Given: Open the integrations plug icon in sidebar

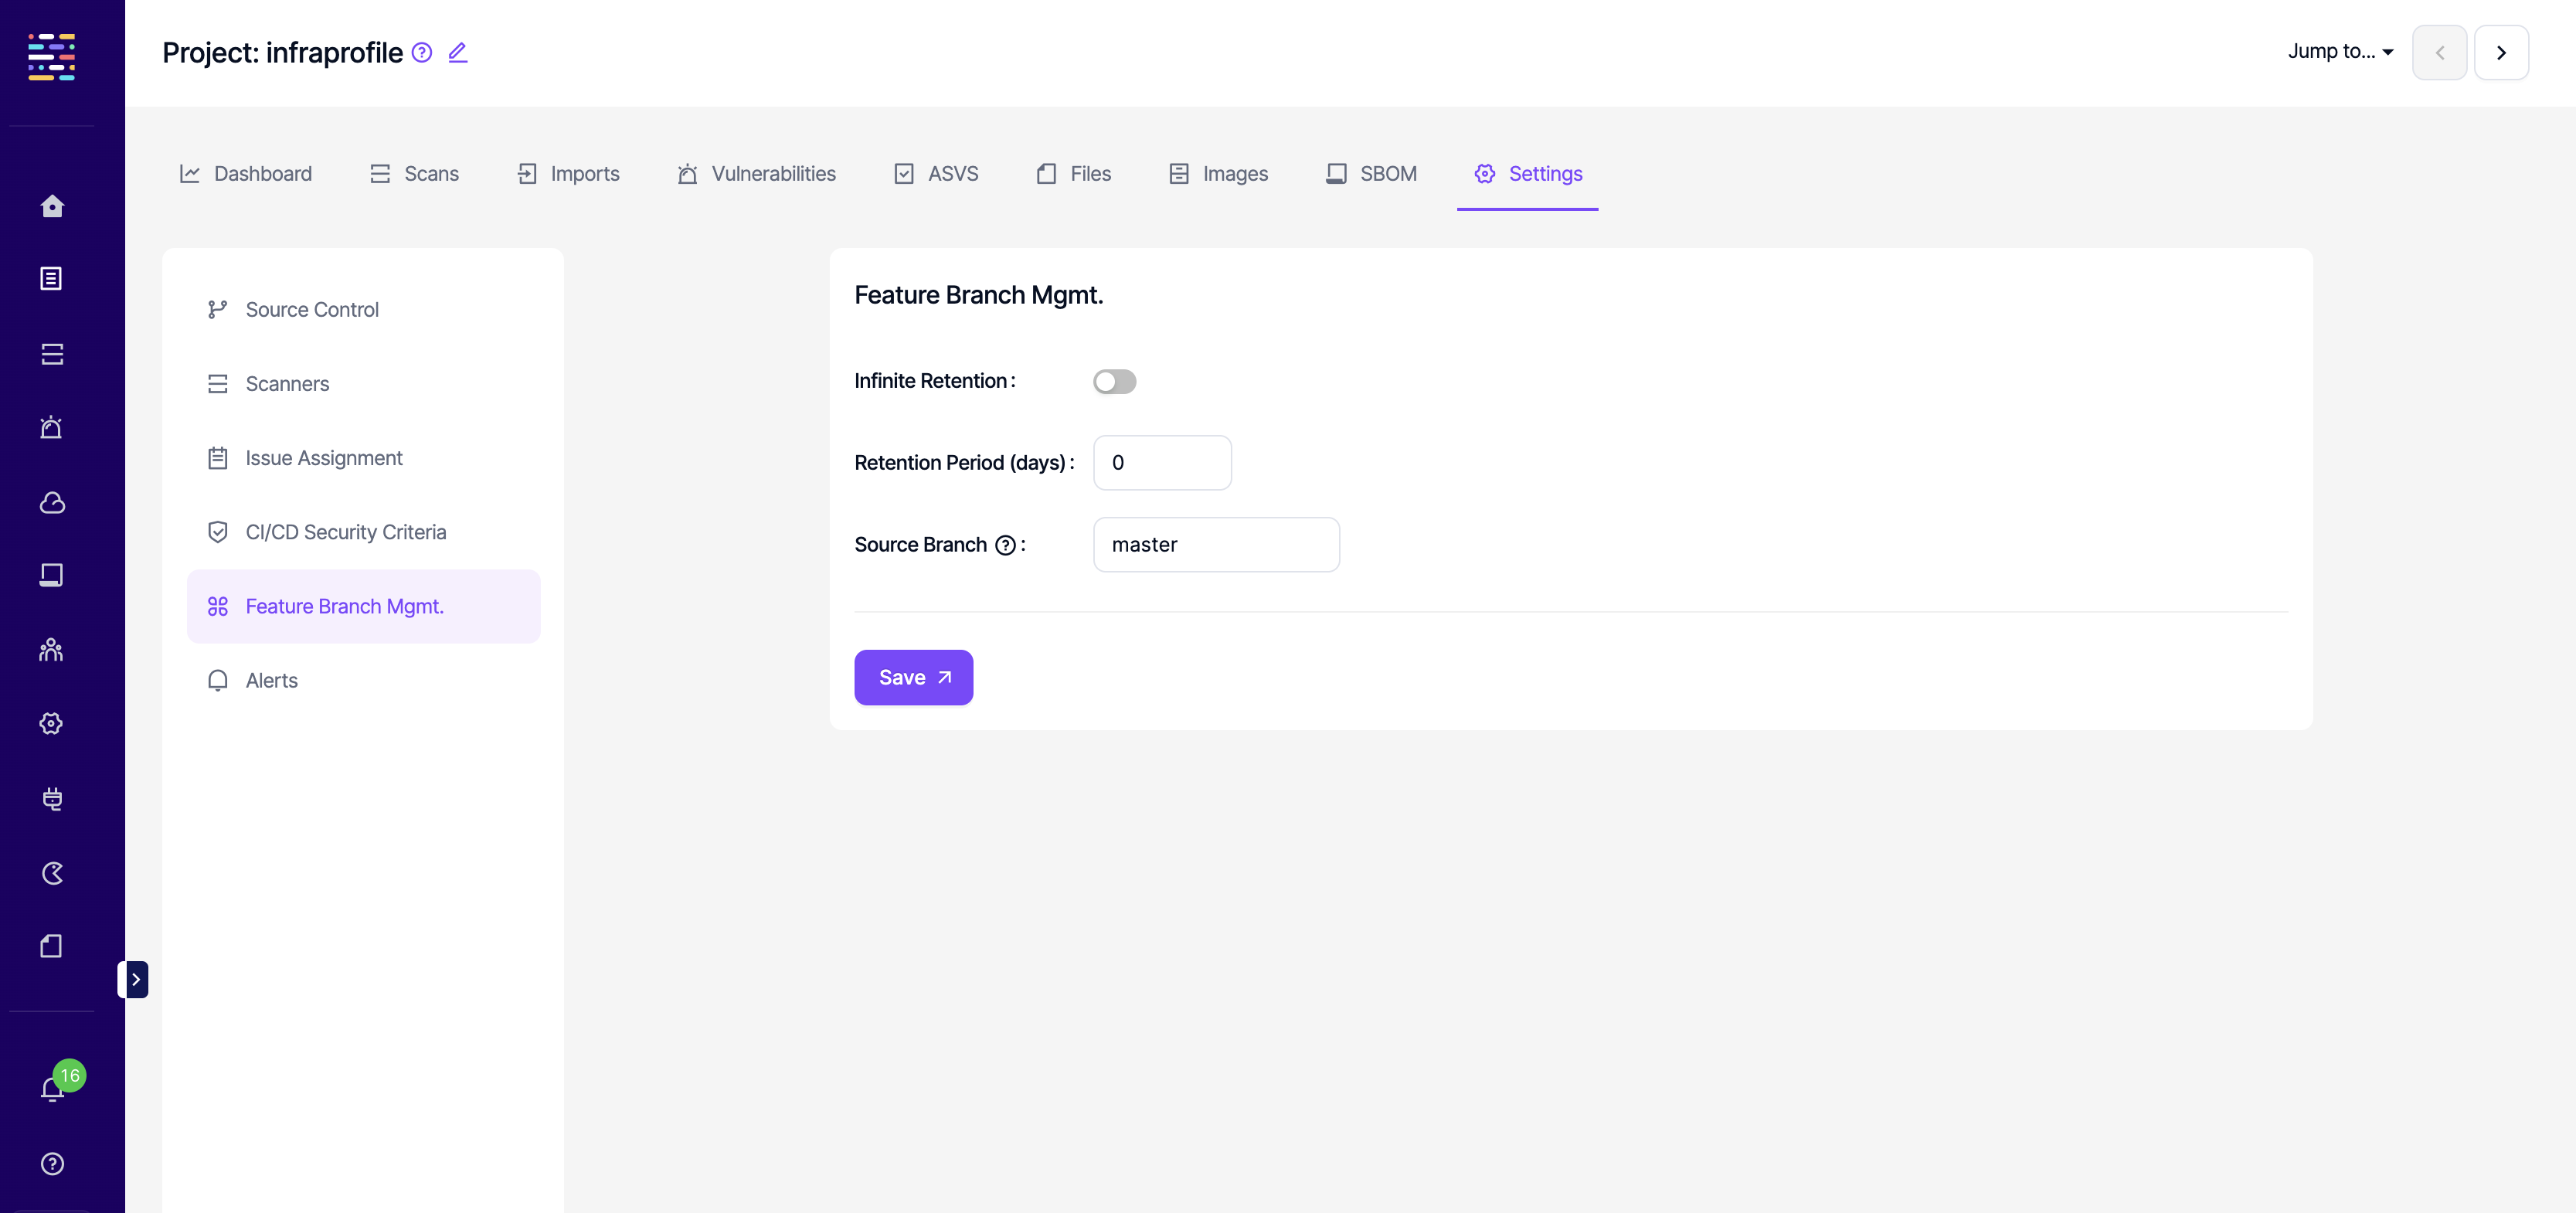Looking at the screenshot, I should [x=52, y=798].
